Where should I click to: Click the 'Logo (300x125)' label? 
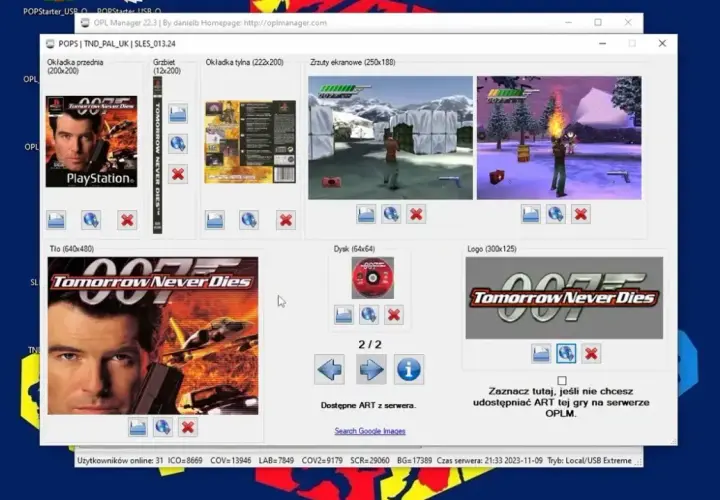pyautogui.click(x=492, y=249)
